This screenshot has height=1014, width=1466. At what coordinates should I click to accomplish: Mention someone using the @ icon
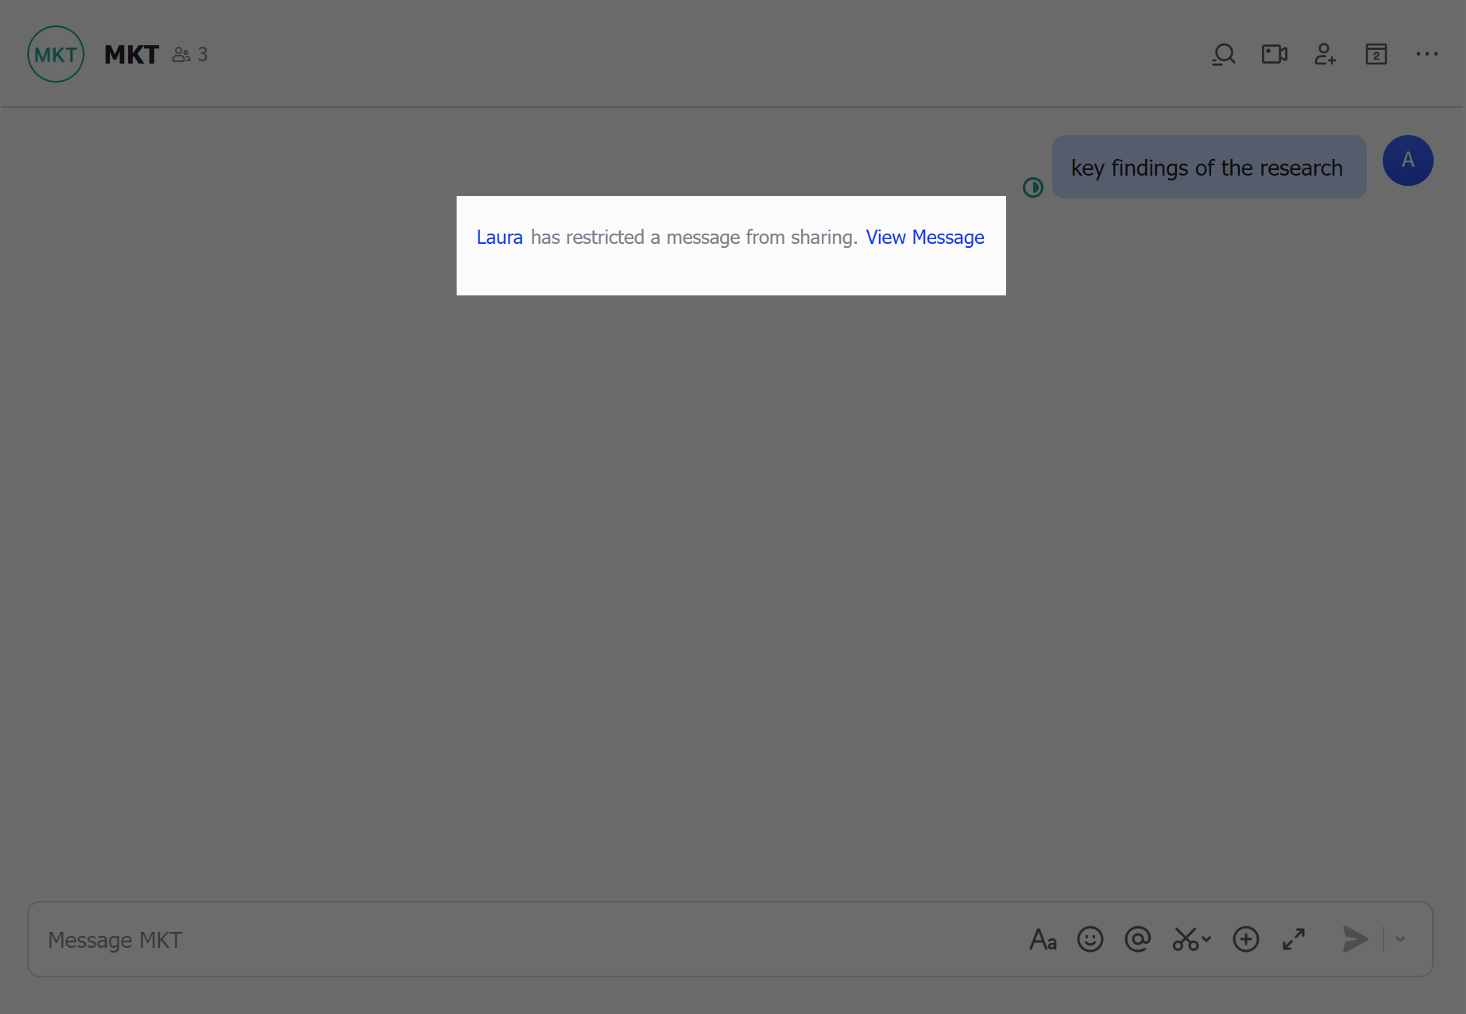click(x=1138, y=939)
